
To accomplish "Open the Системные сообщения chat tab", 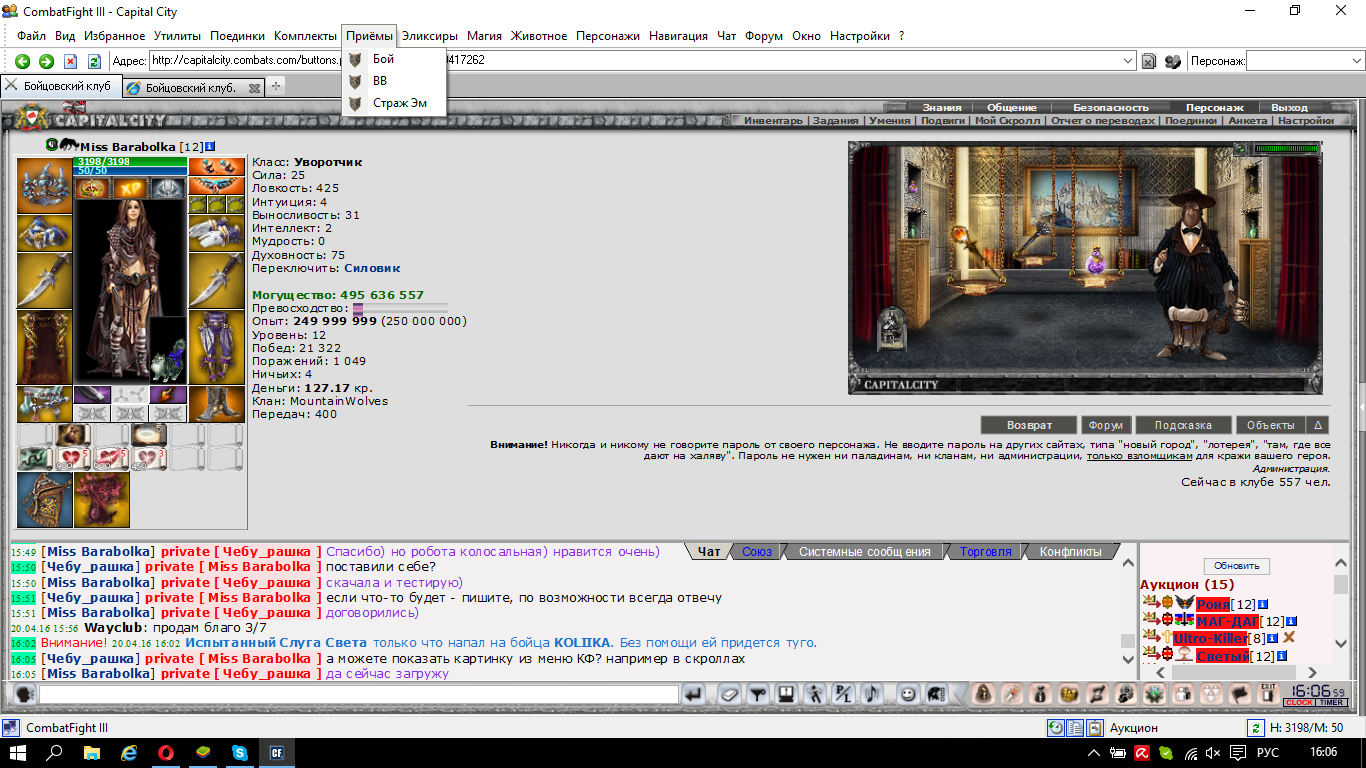I will click(864, 552).
